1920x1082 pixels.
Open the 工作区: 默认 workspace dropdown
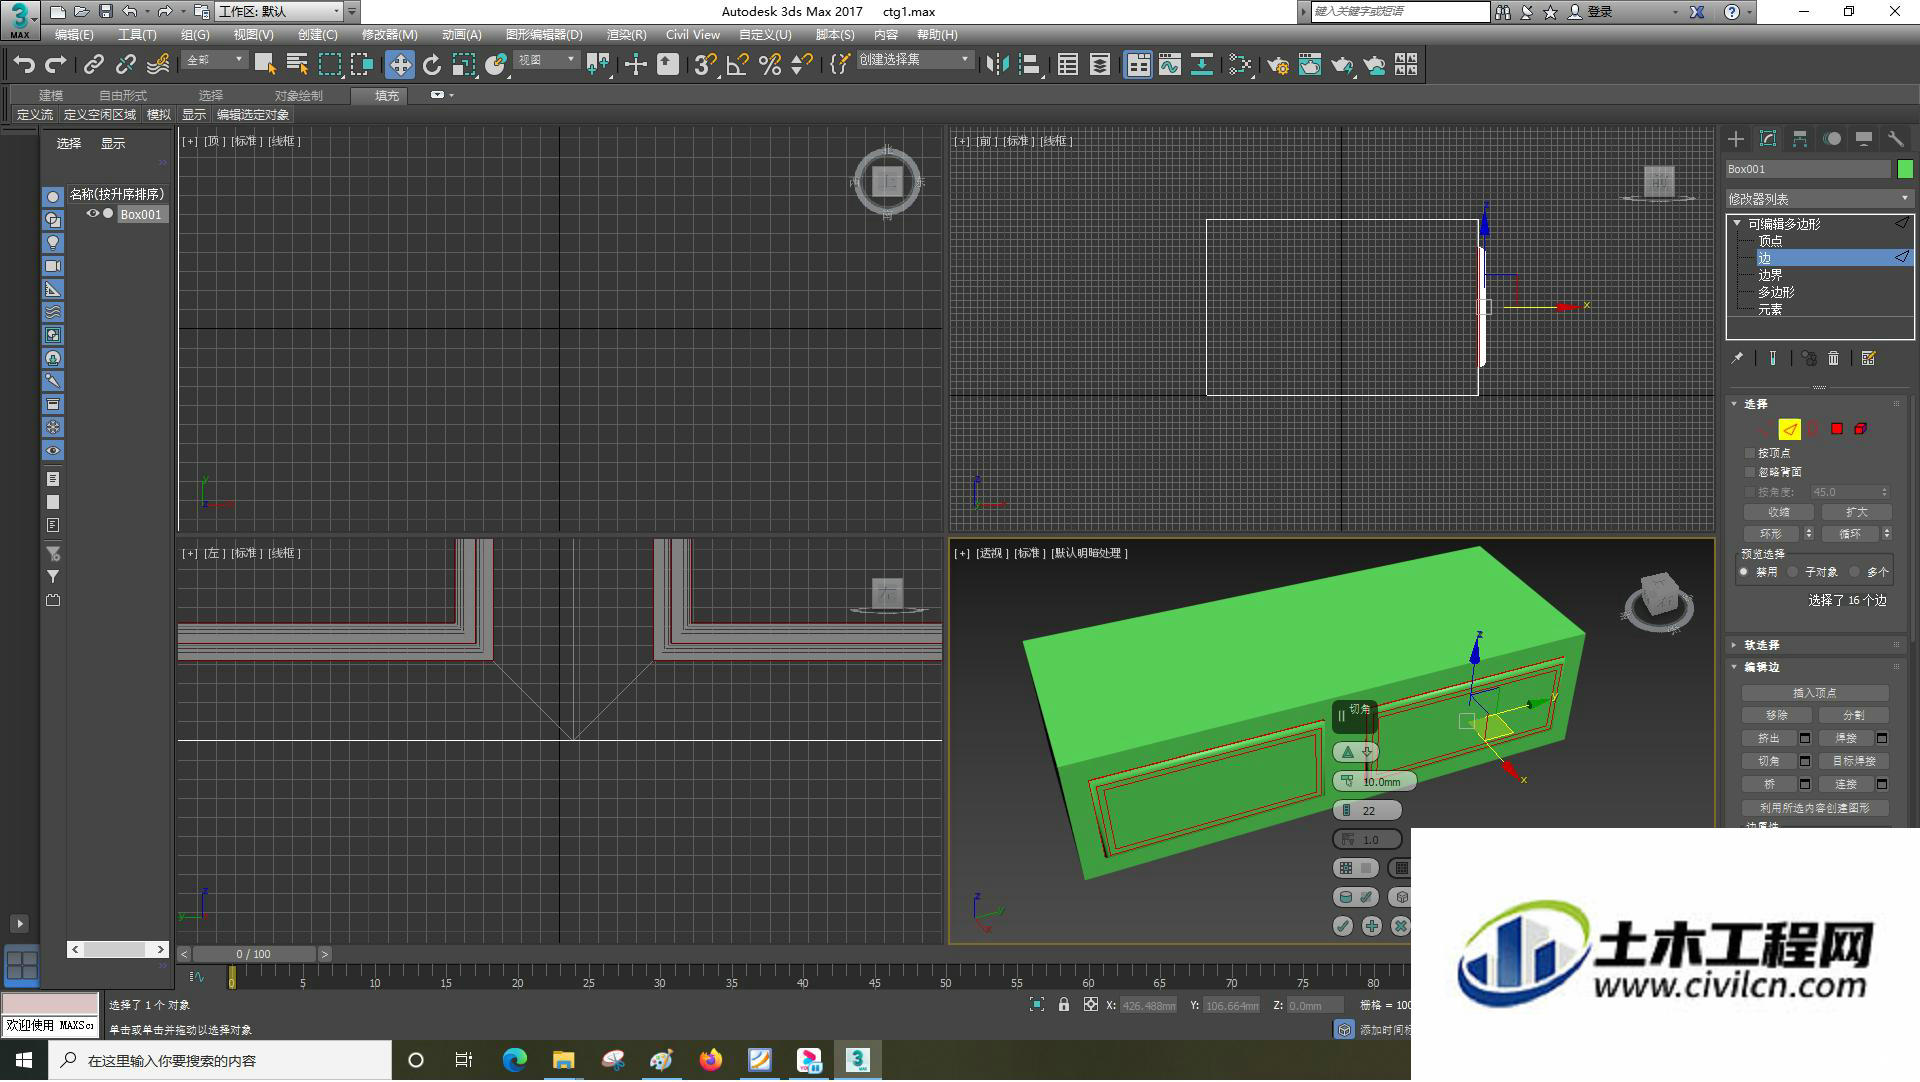click(x=280, y=12)
